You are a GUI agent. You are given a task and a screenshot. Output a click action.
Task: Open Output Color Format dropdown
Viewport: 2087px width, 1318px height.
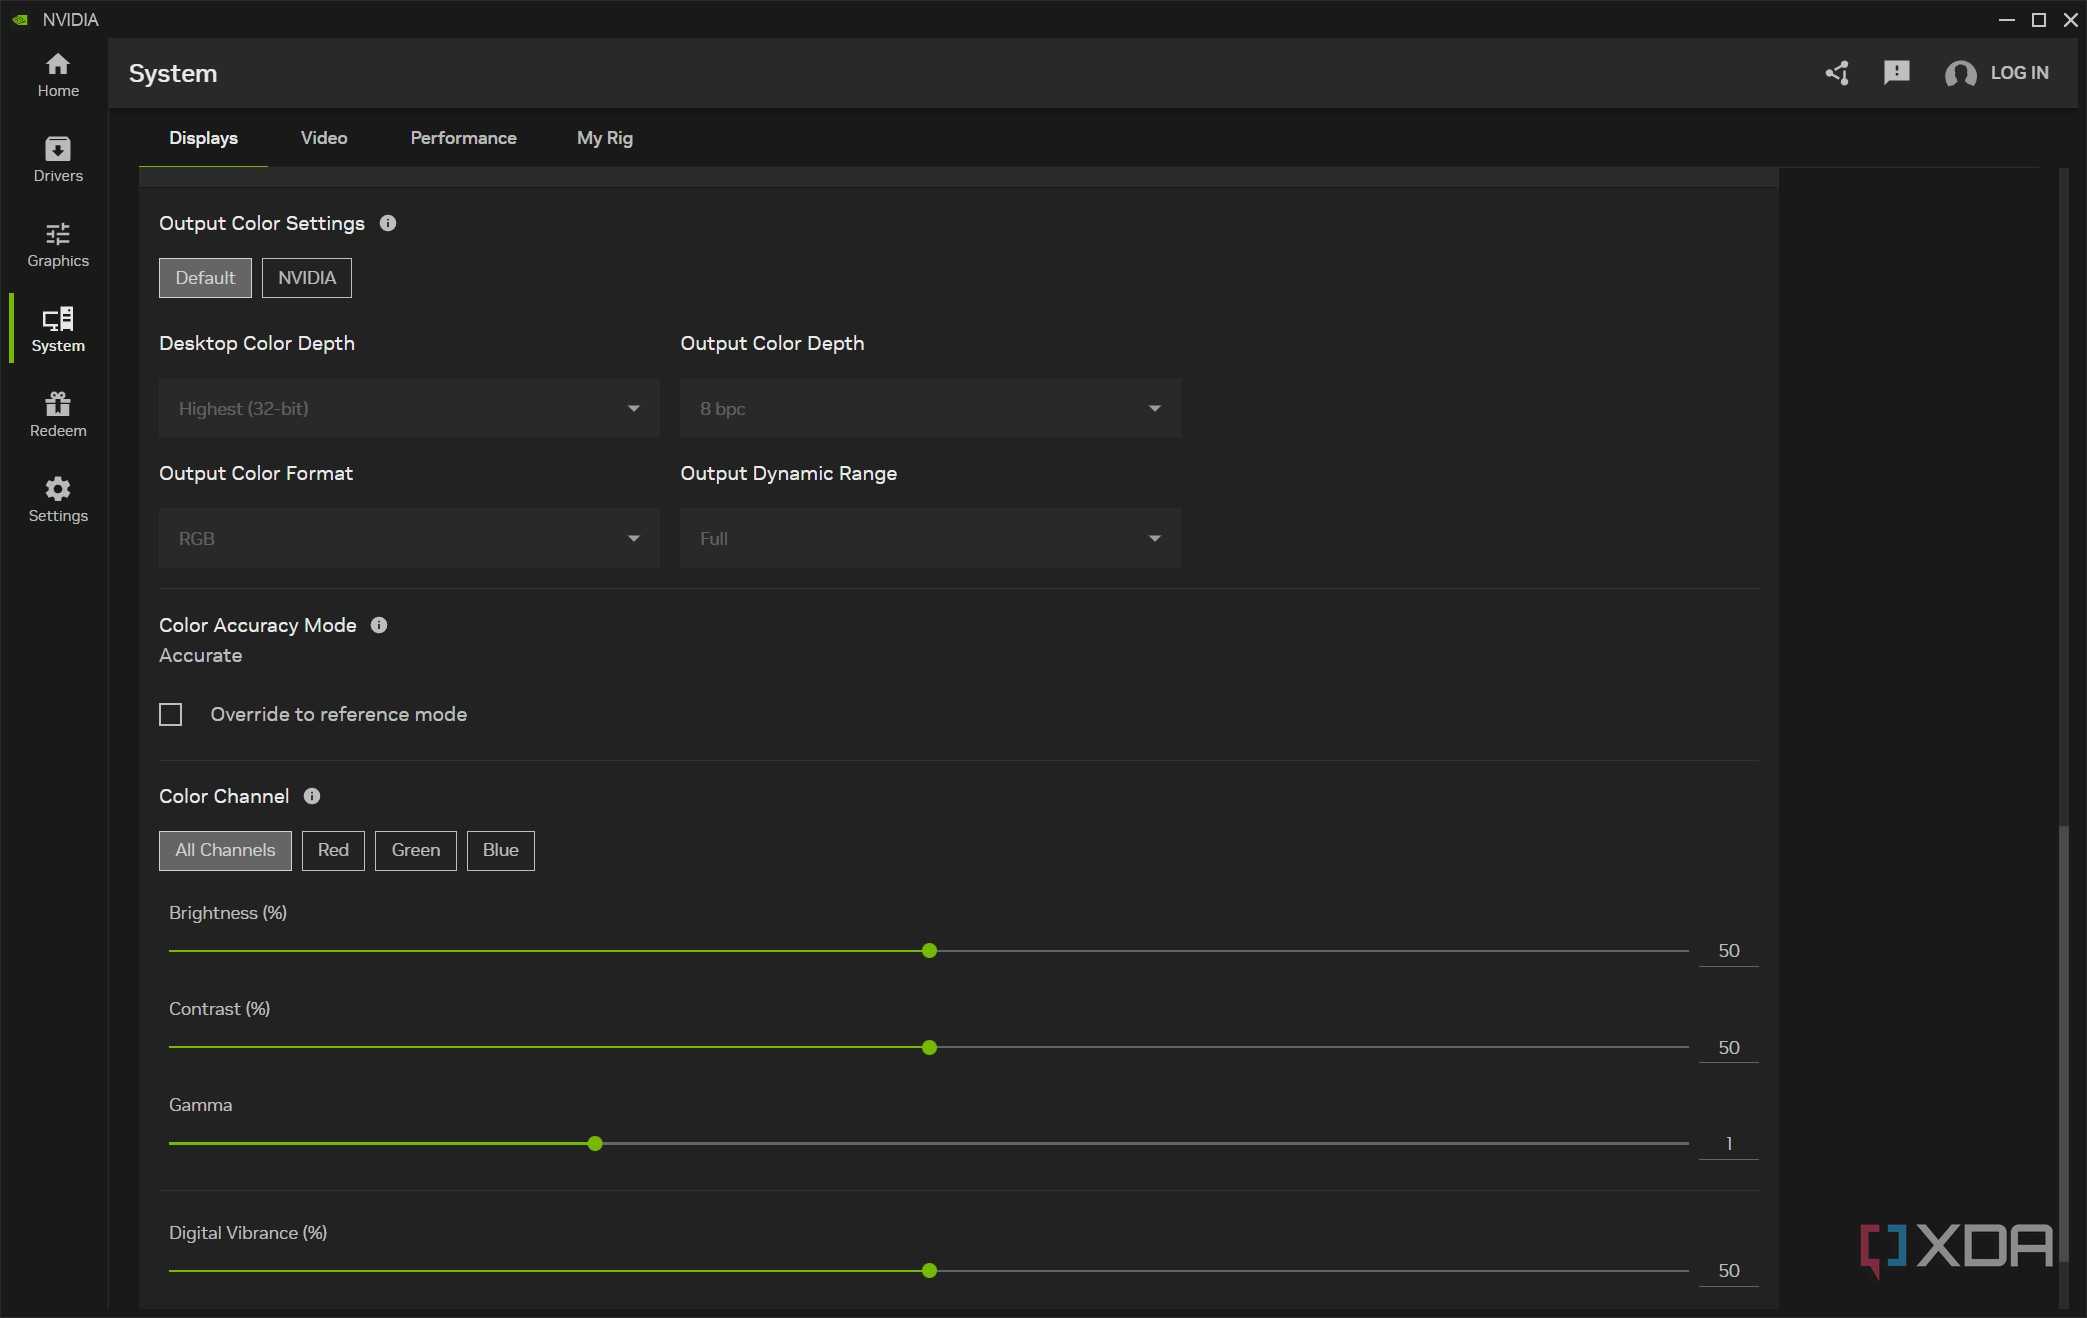pyautogui.click(x=409, y=538)
